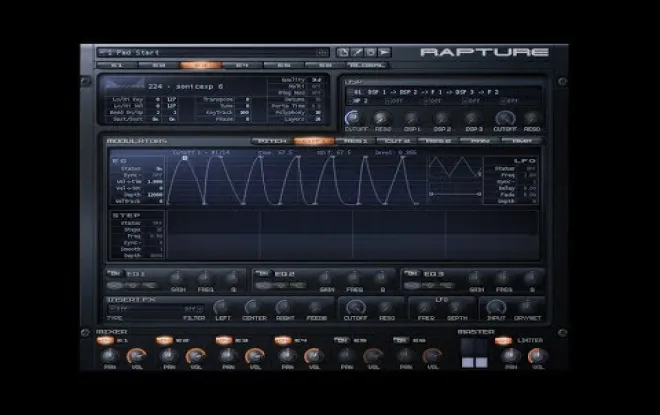Click the Insert FX INPUT knob
Viewport: 660px width, 415px height.
[496, 307]
